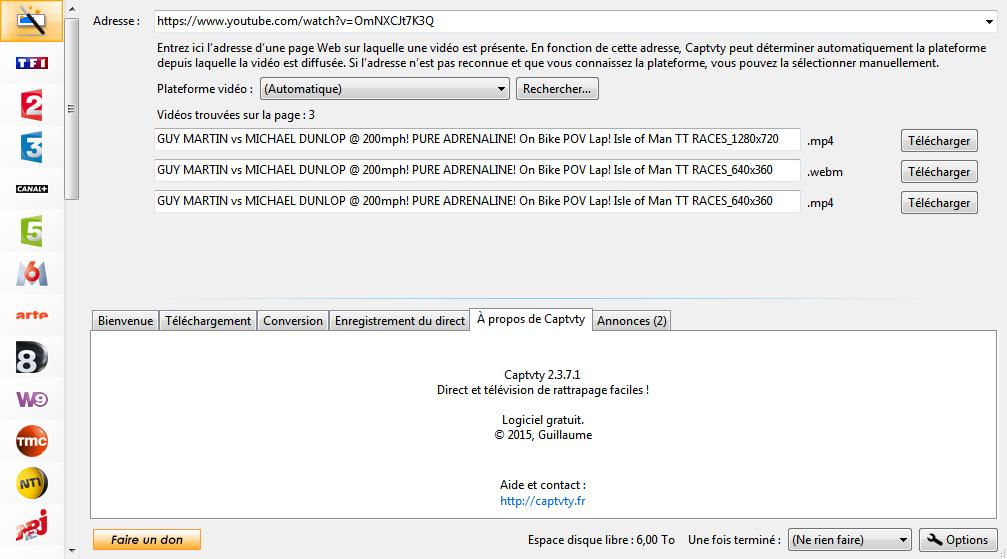Download the 1280x720 .mp4 video
1007x559 pixels.
(x=939, y=141)
